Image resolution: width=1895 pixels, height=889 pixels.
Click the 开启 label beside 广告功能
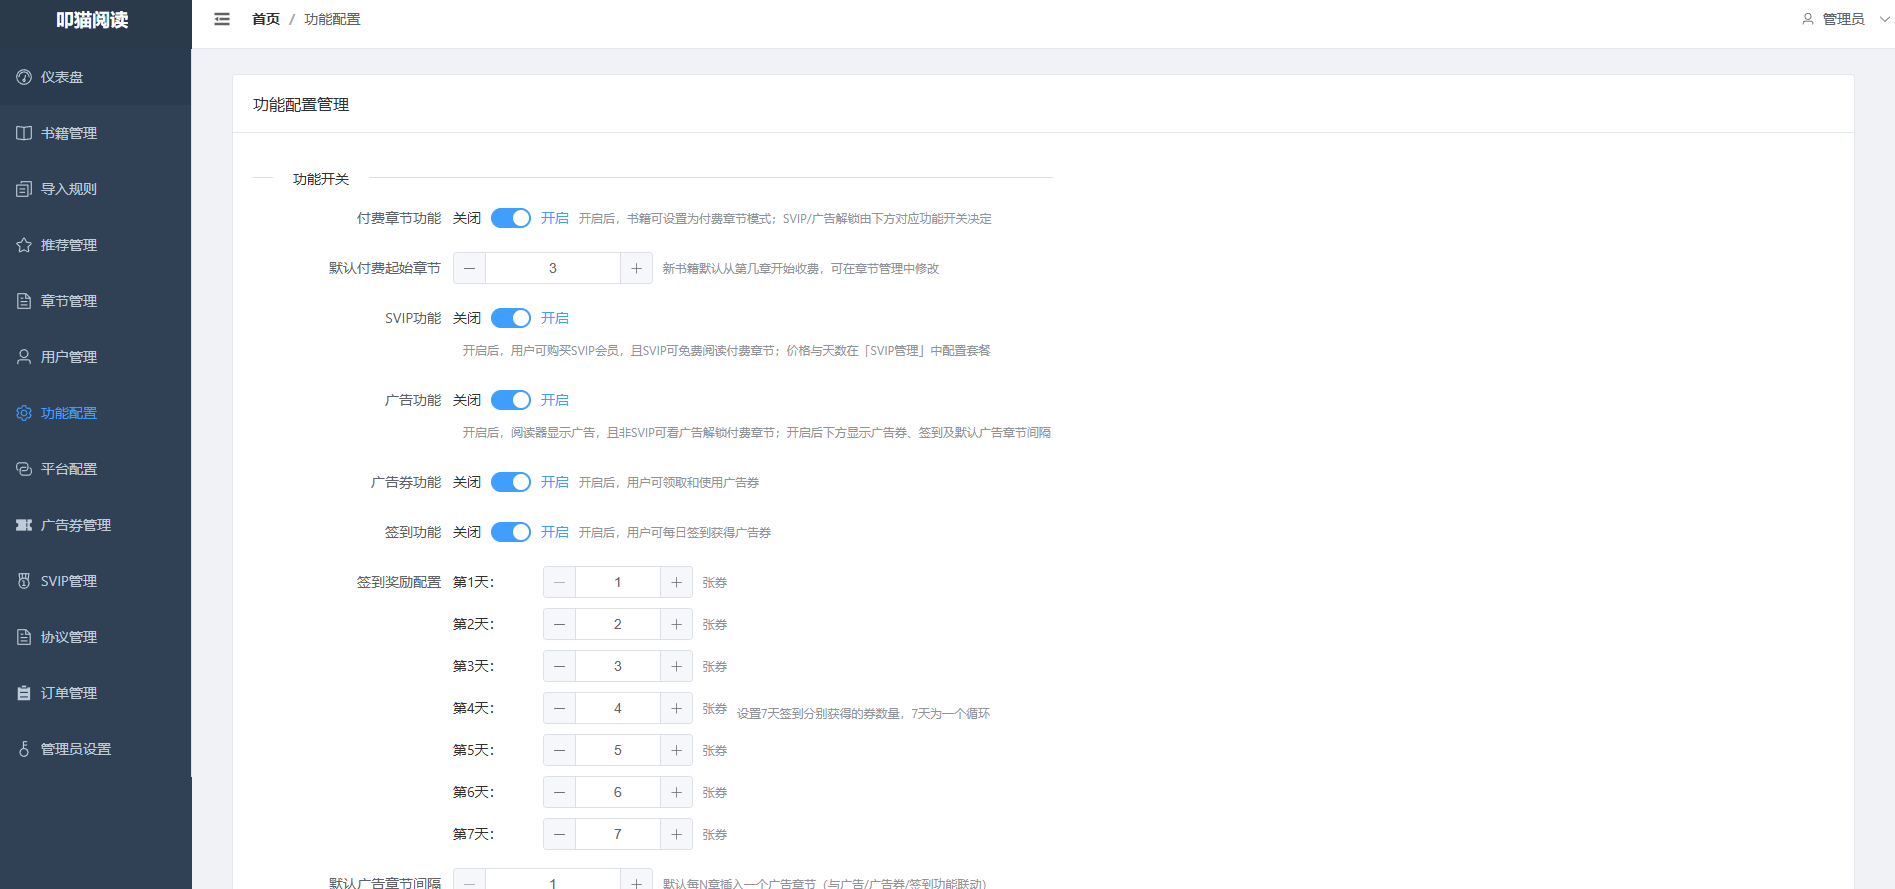tap(555, 400)
